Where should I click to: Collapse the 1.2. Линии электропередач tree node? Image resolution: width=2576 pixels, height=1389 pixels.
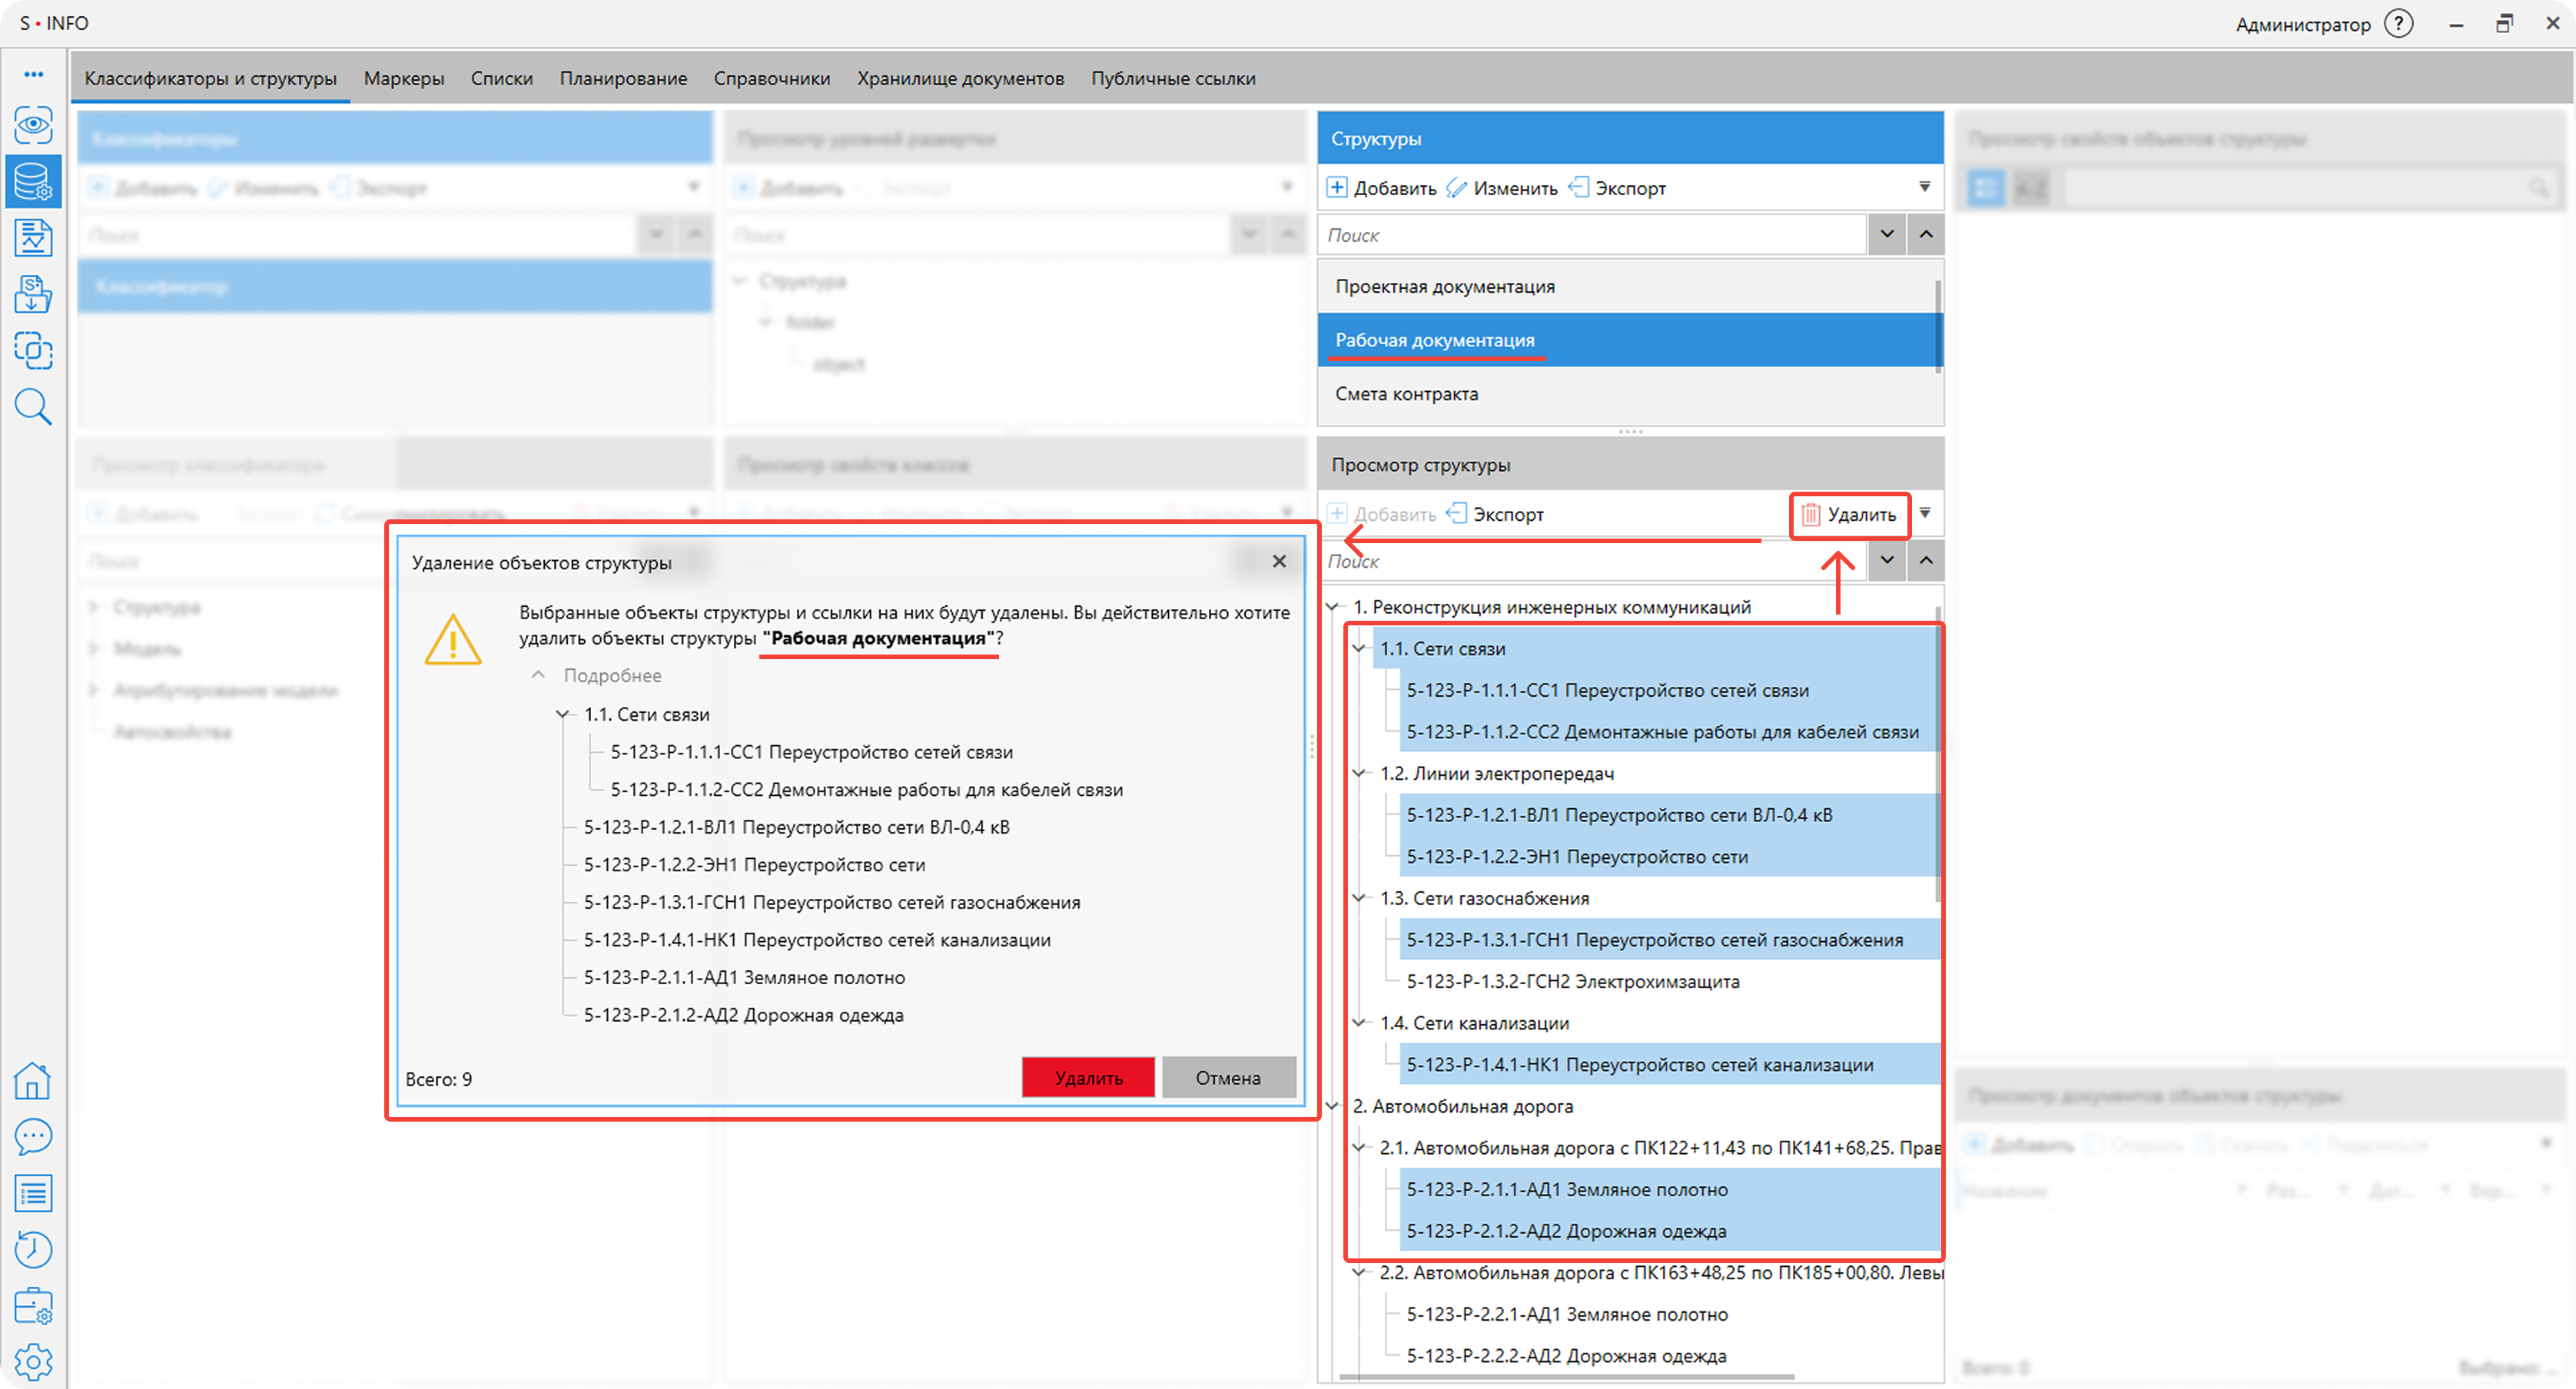point(1359,773)
